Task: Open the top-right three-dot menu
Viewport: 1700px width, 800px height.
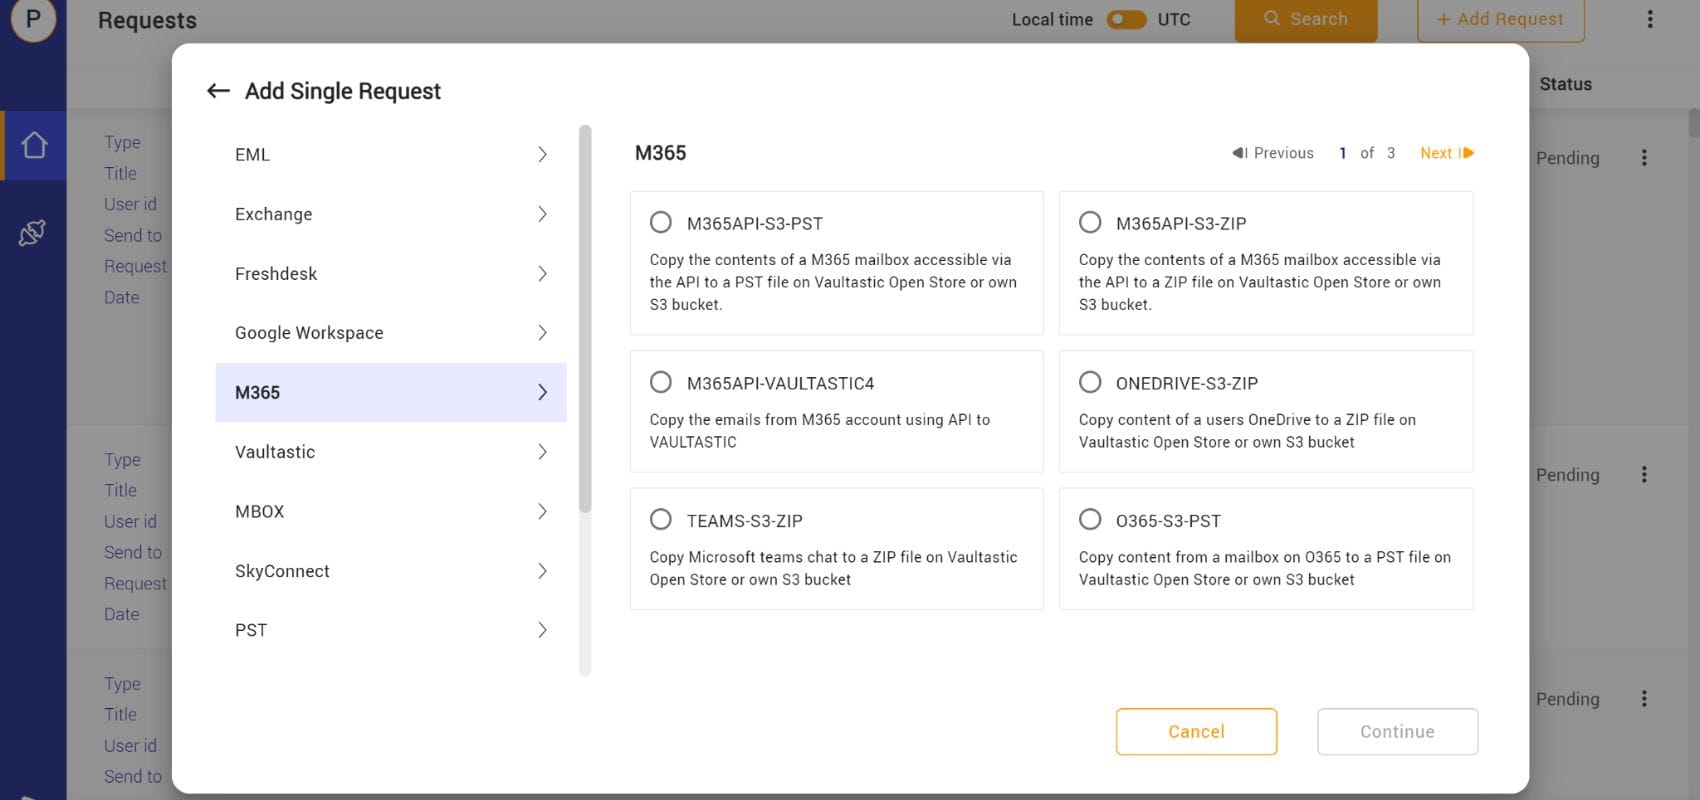Action: point(1650,19)
